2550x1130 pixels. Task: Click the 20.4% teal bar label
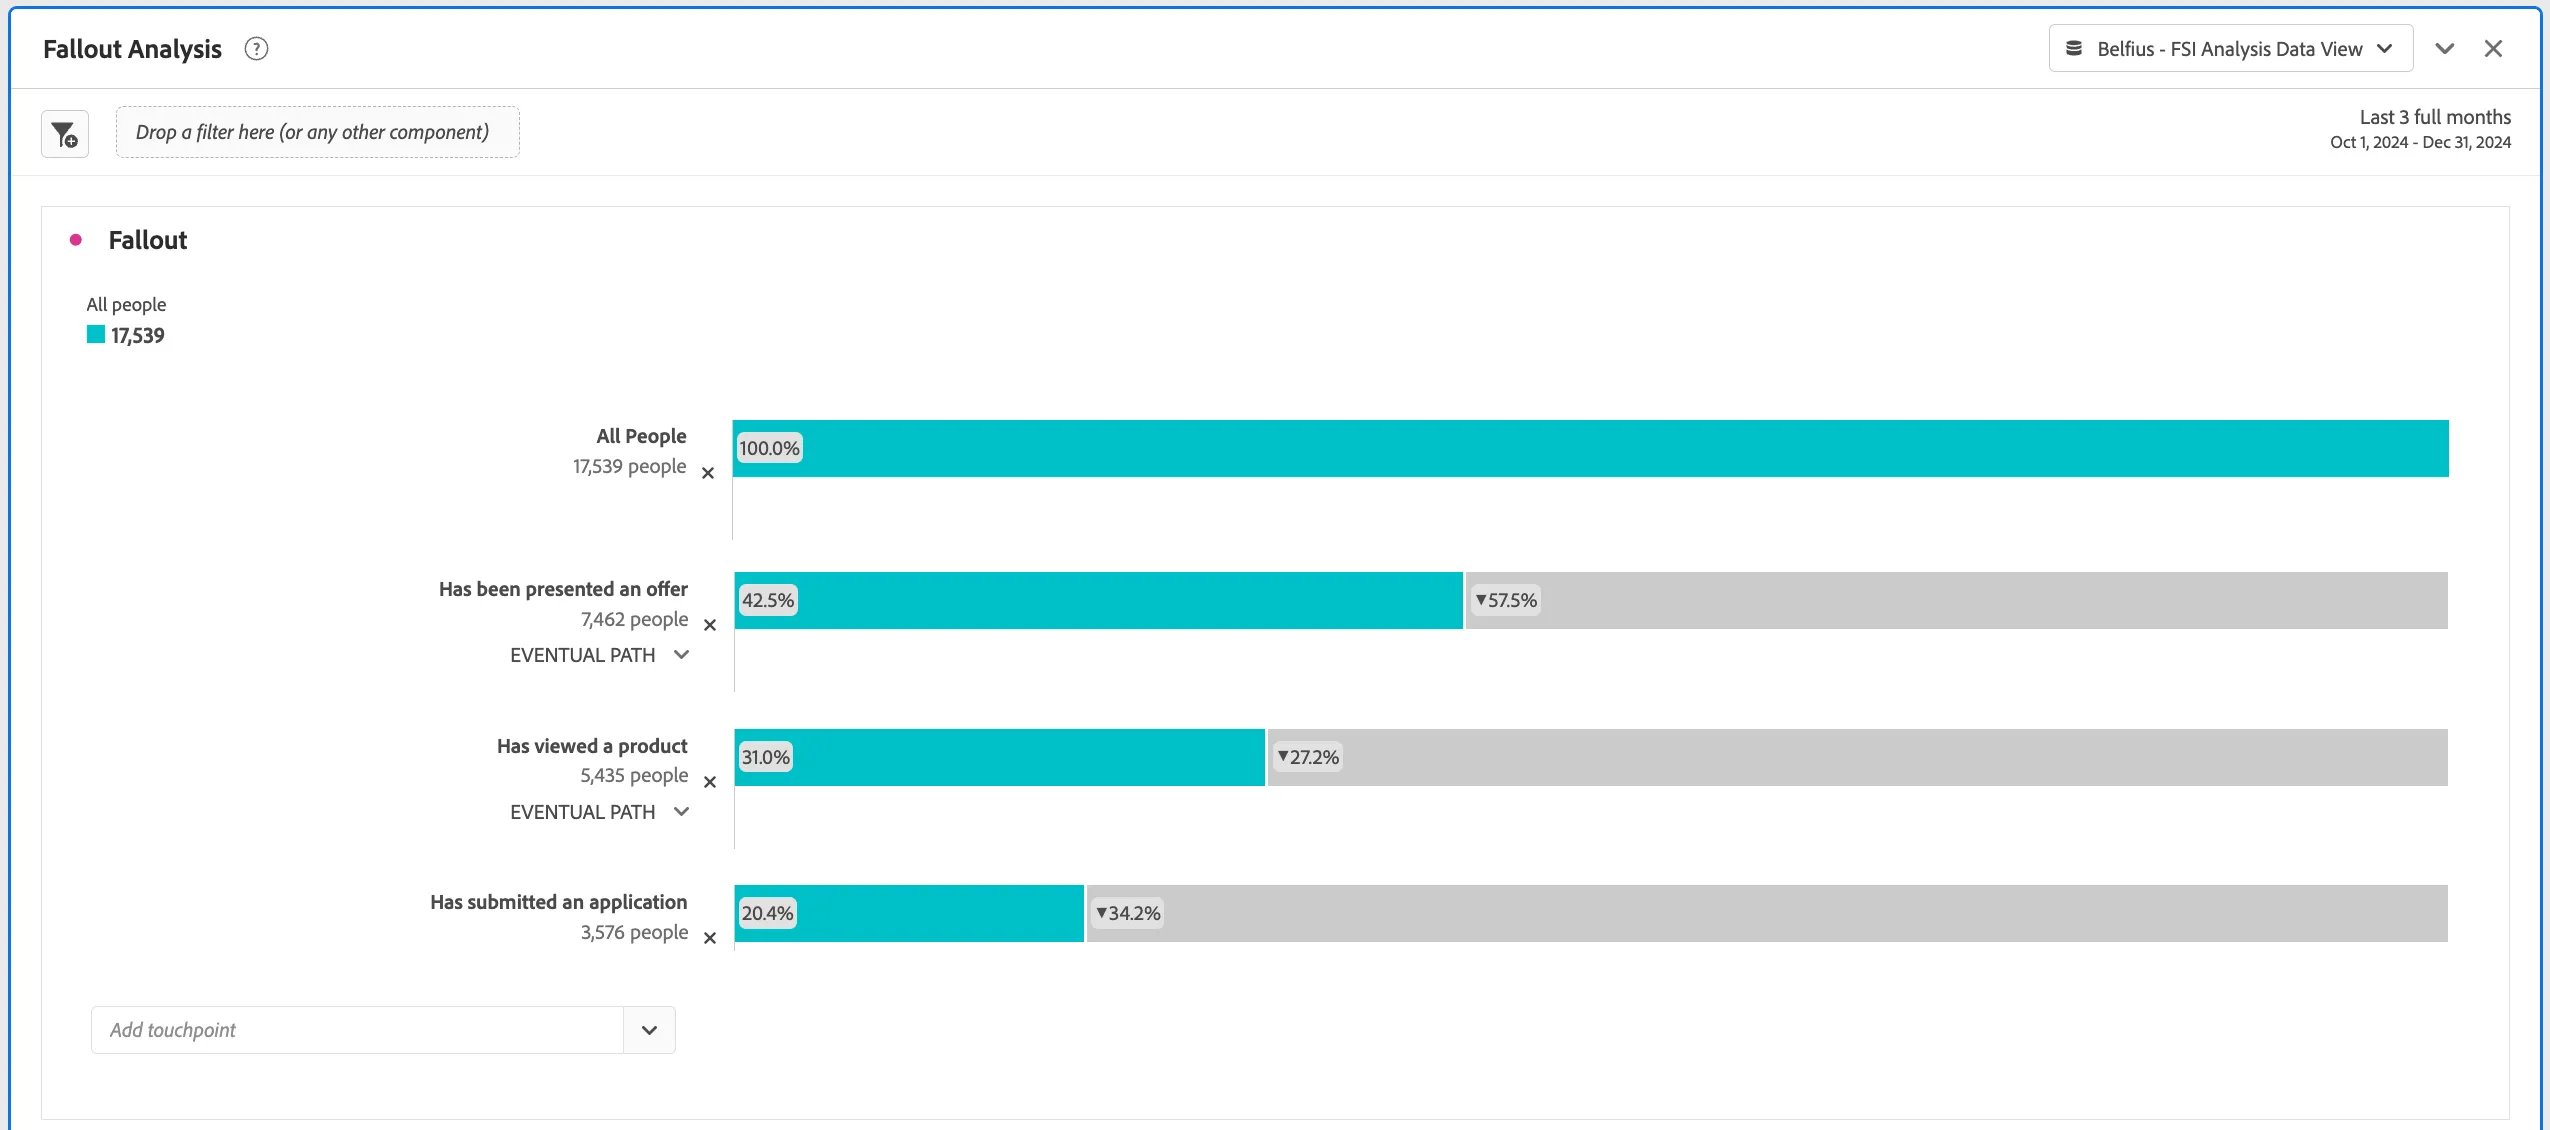(768, 913)
